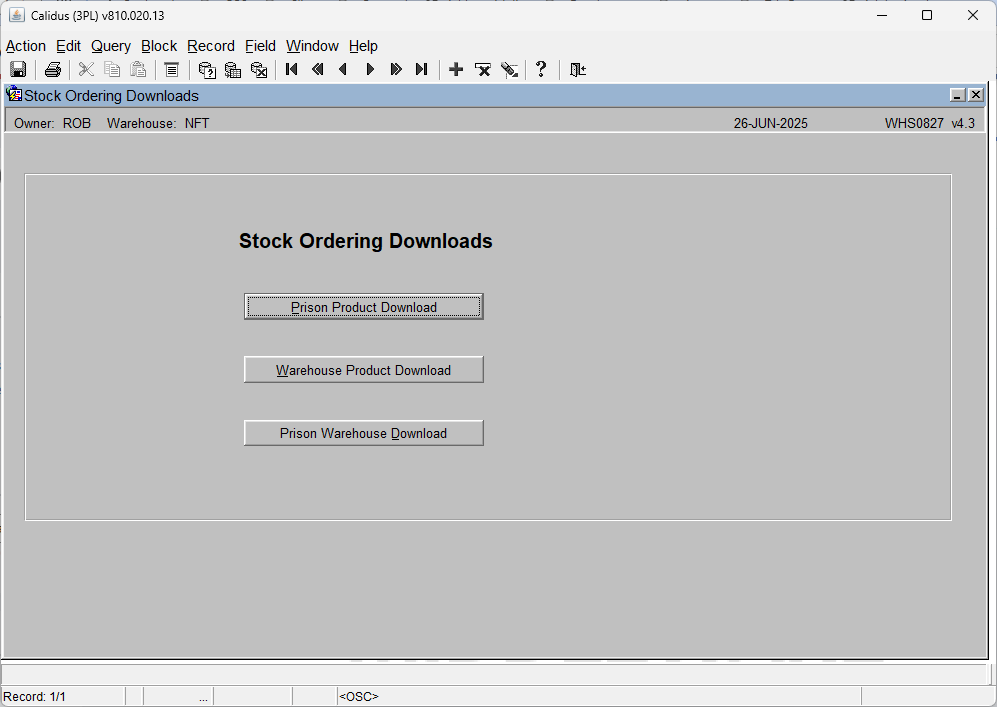Go to next record arrow

pyautogui.click(x=370, y=69)
